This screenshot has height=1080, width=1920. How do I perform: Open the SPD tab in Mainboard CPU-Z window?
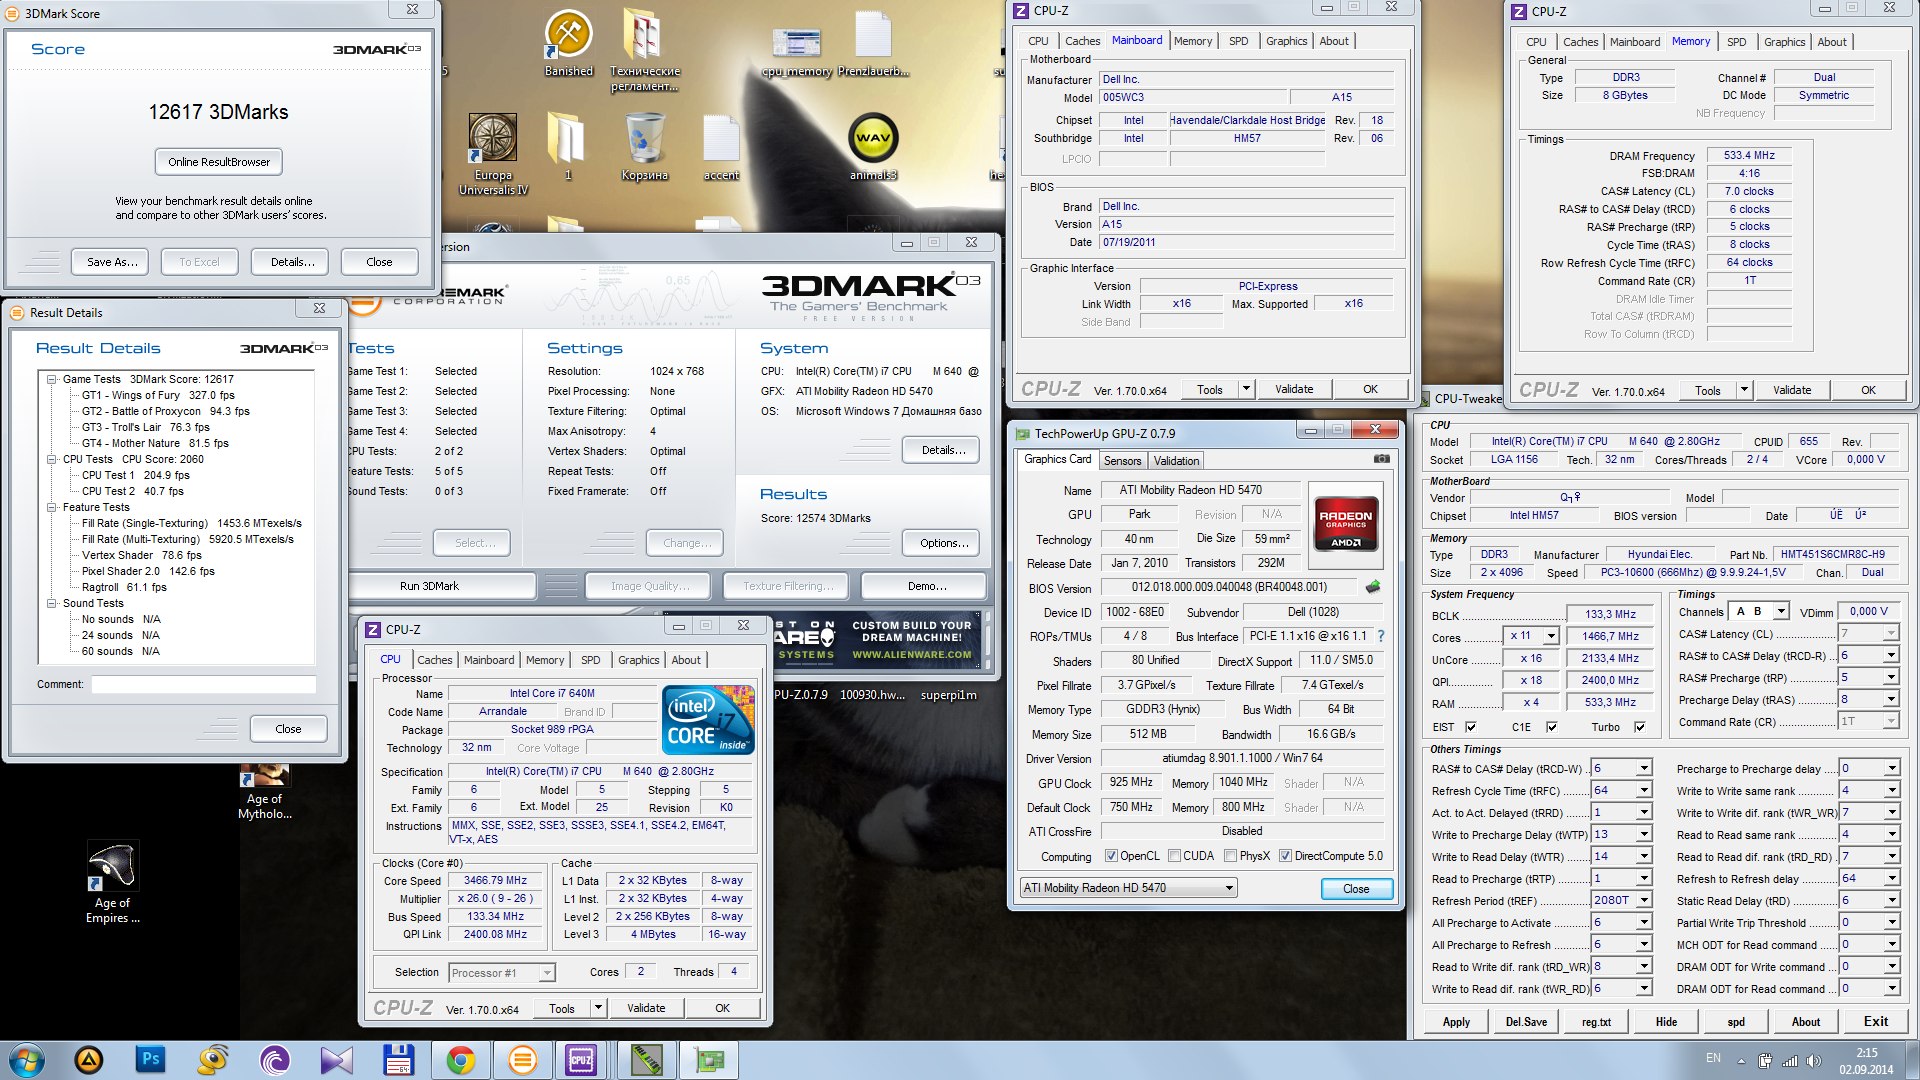click(x=1238, y=41)
